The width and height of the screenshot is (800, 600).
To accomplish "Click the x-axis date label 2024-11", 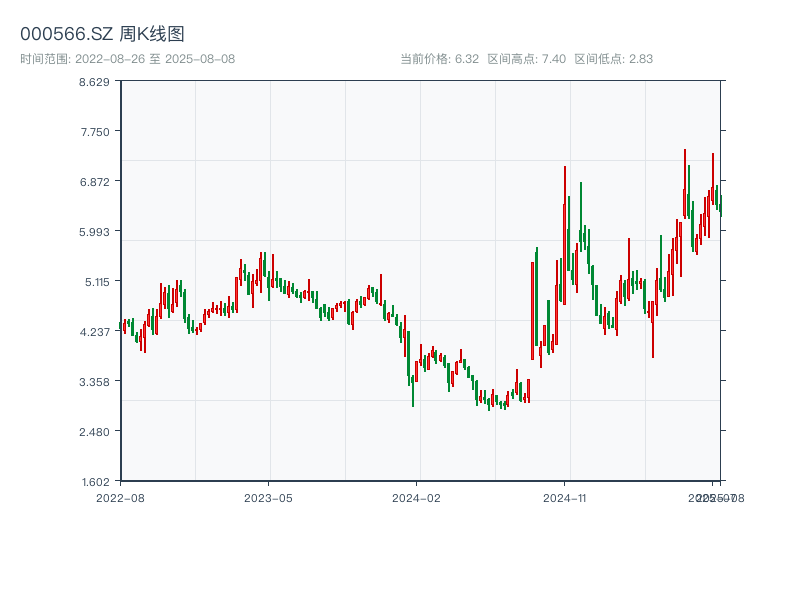I will (564, 498).
